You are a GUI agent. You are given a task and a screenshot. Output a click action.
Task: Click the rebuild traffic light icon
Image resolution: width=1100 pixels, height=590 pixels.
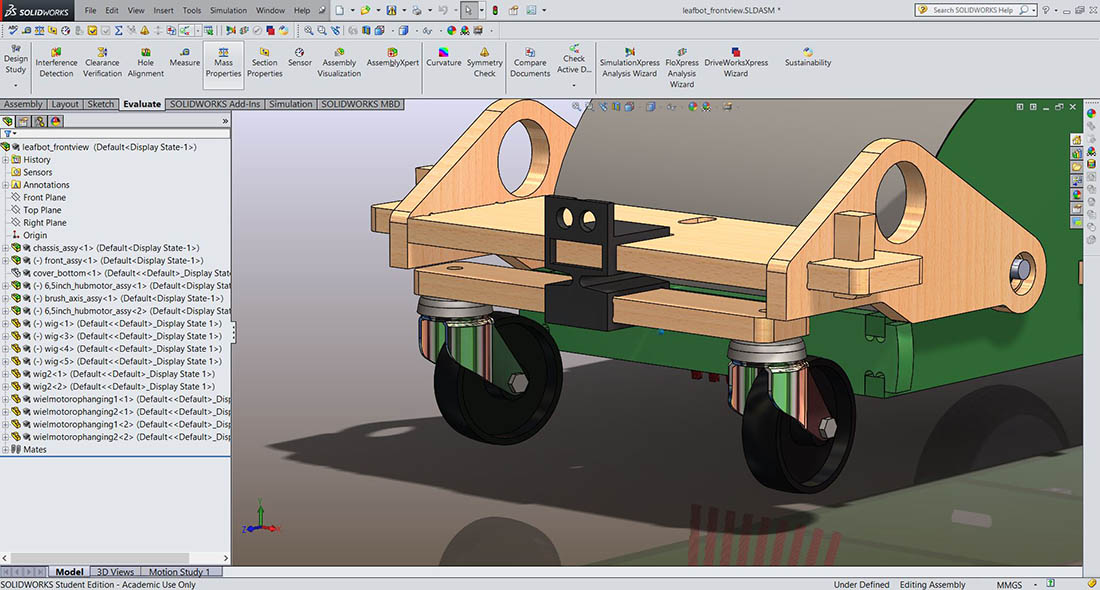tap(495, 11)
